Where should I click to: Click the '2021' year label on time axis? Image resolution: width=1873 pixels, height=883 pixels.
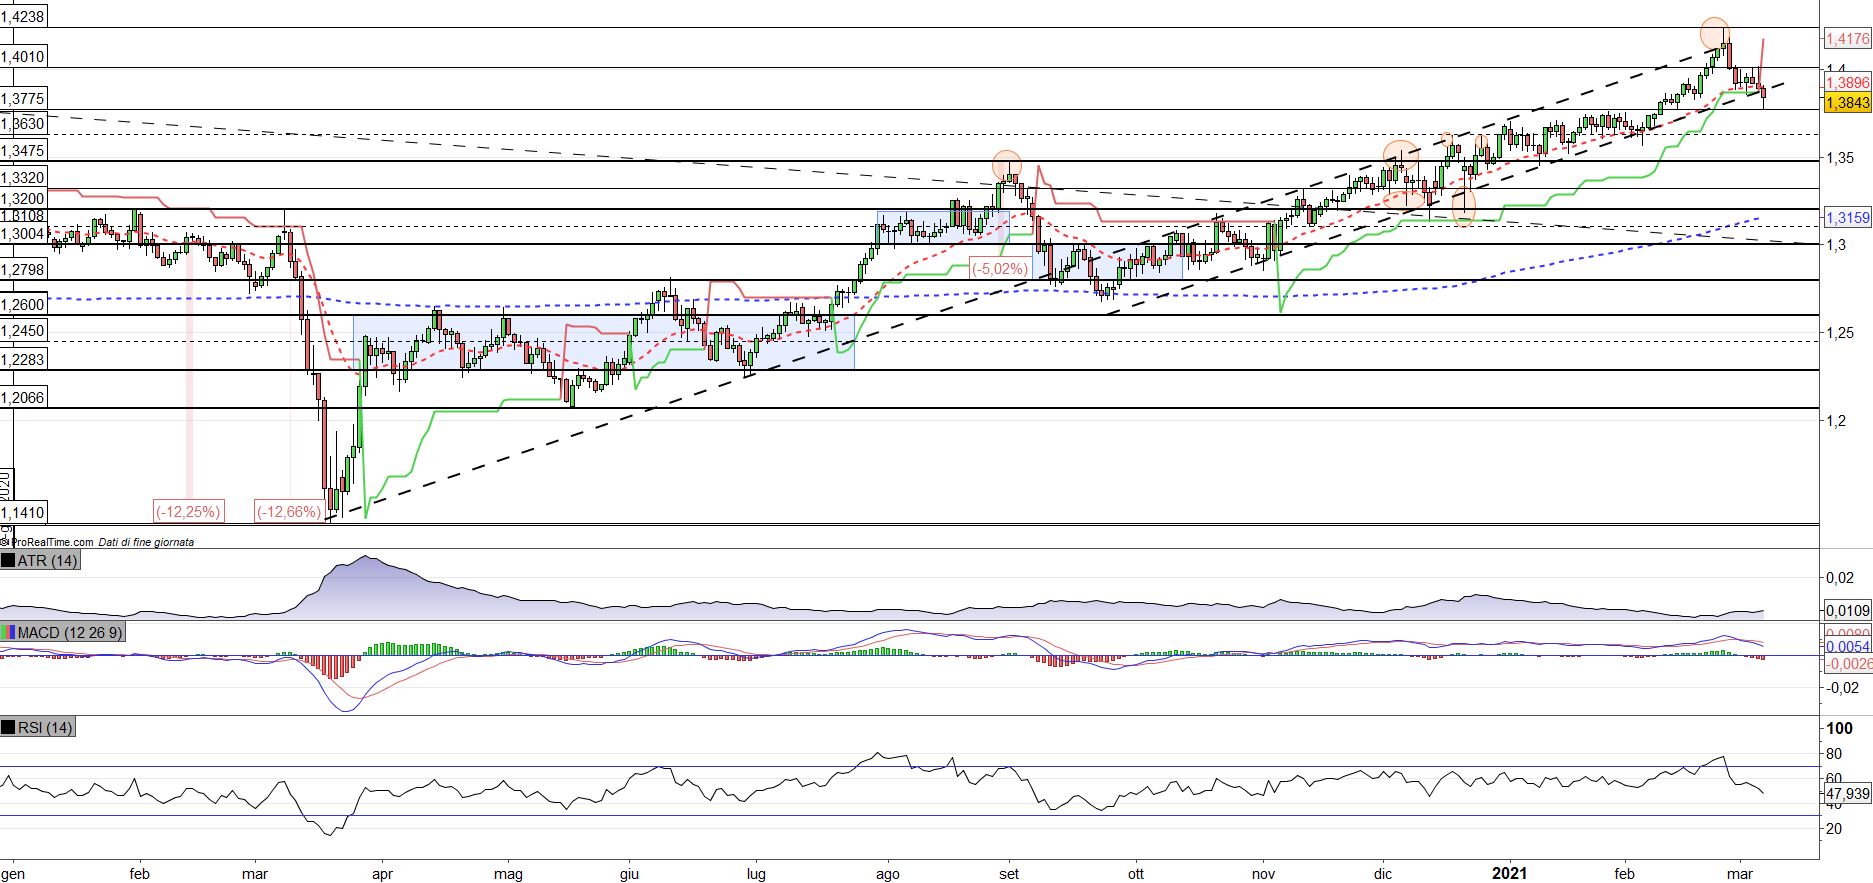[1510, 873]
